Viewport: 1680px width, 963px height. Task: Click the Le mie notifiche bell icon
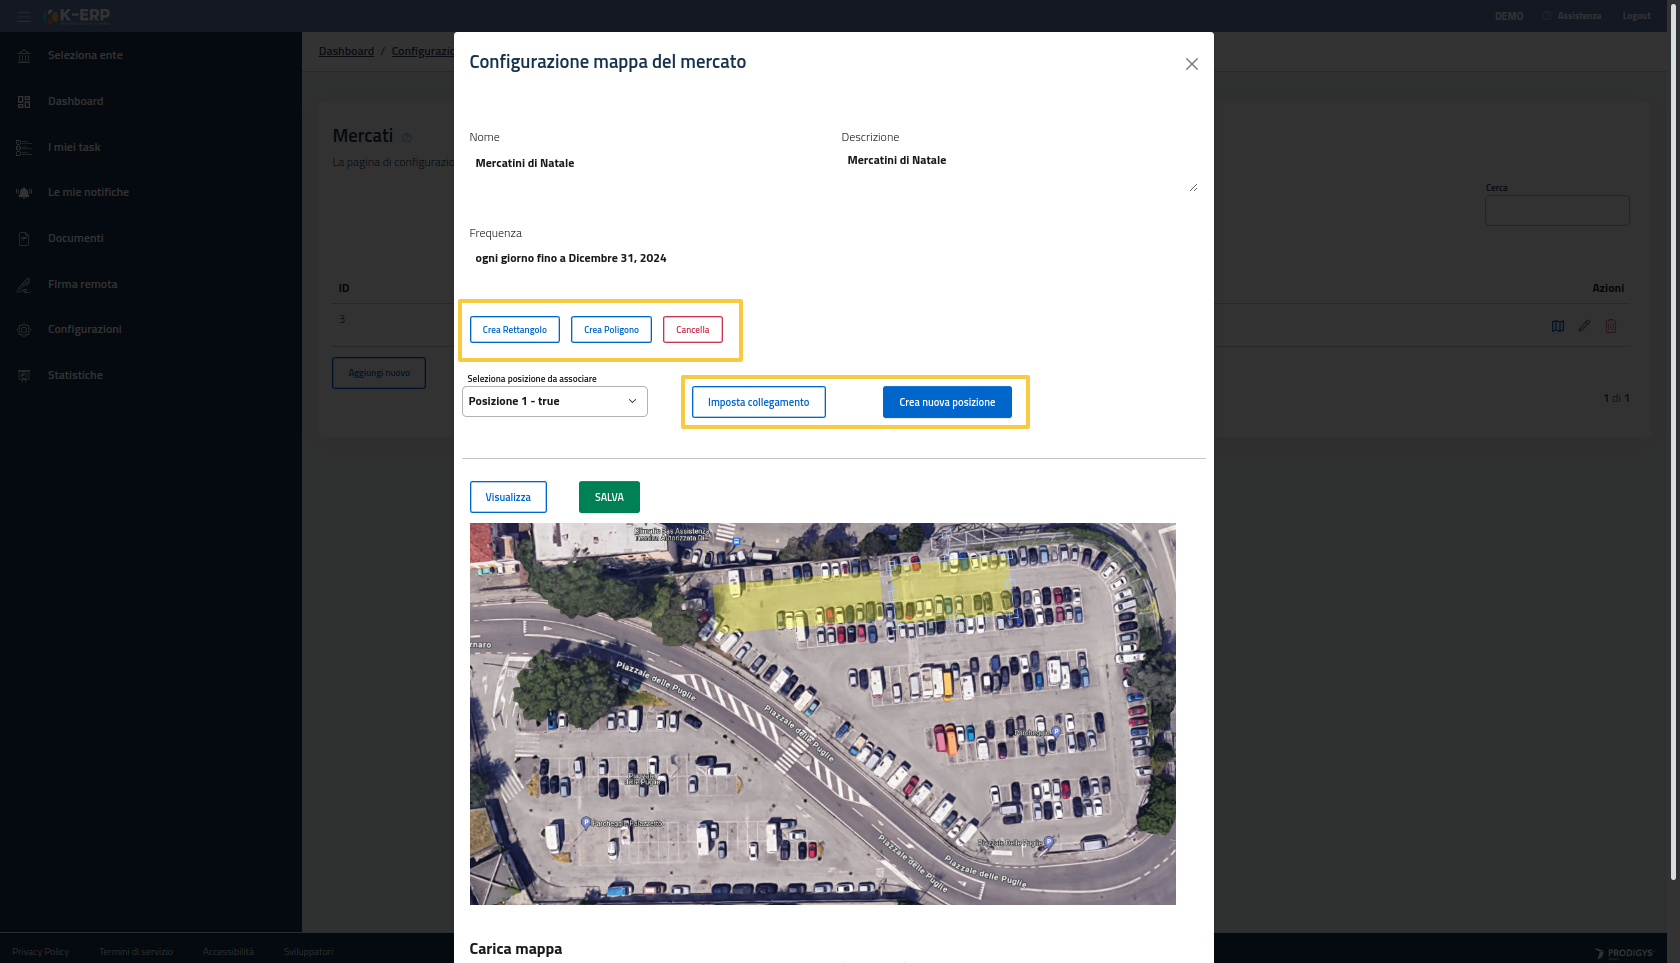[x=24, y=193]
